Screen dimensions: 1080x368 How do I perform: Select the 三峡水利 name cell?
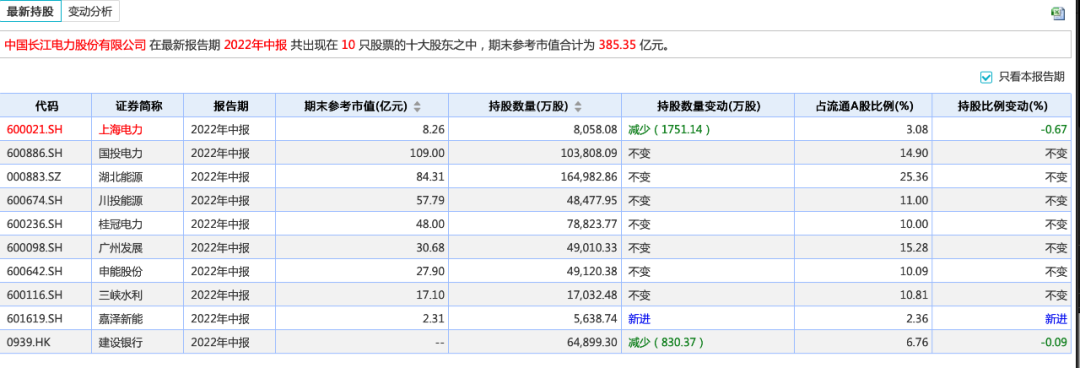coord(138,295)
